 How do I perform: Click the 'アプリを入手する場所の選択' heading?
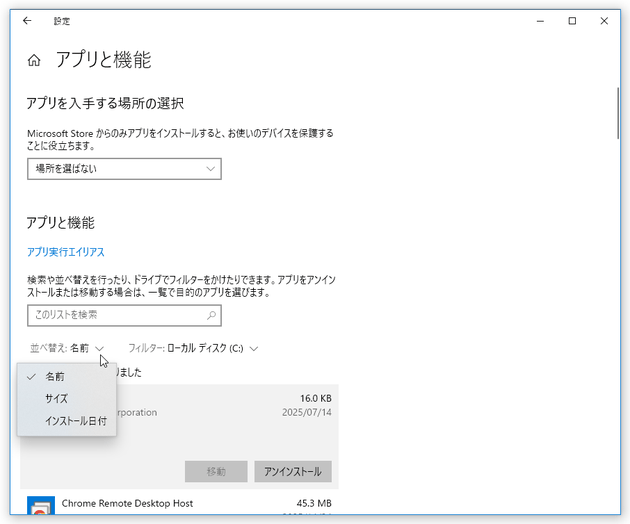[x=105, y=103]
